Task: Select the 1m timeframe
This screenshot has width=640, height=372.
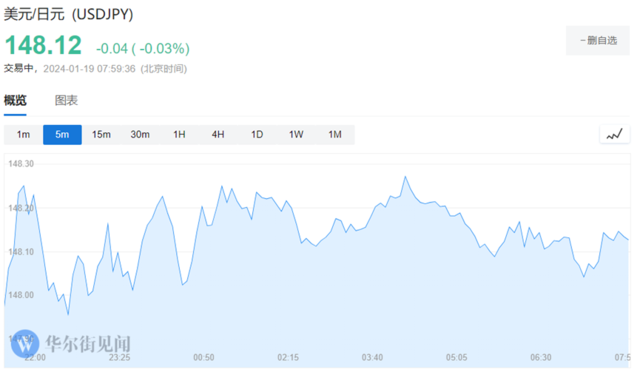Action: point(23,134)
